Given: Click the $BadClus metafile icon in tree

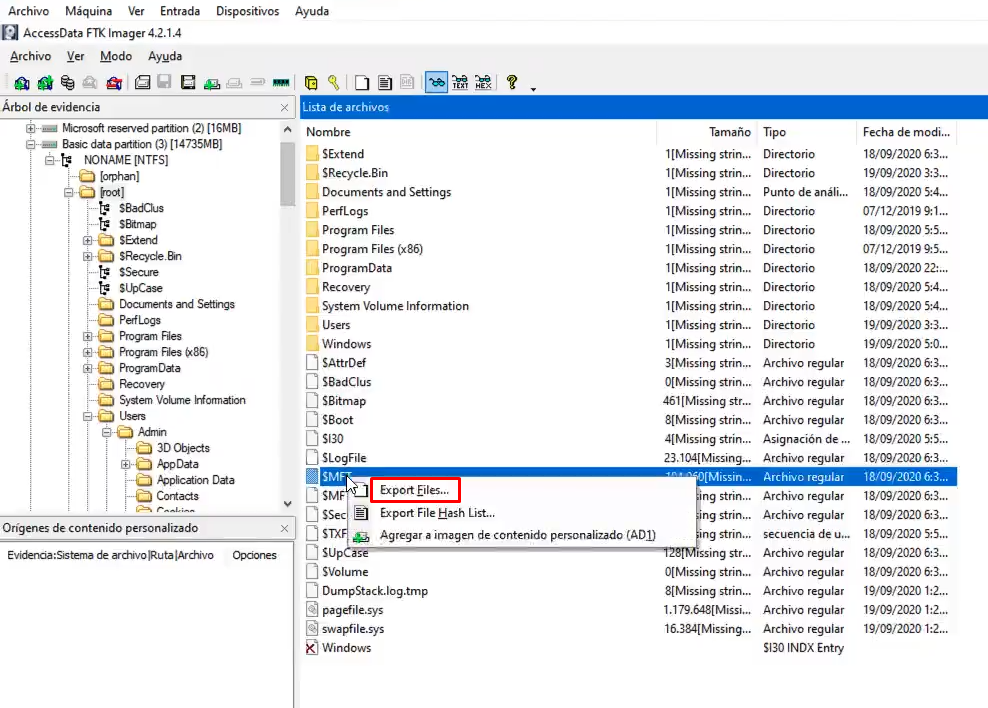Looking at the screenshot, I should pos(105,208).
